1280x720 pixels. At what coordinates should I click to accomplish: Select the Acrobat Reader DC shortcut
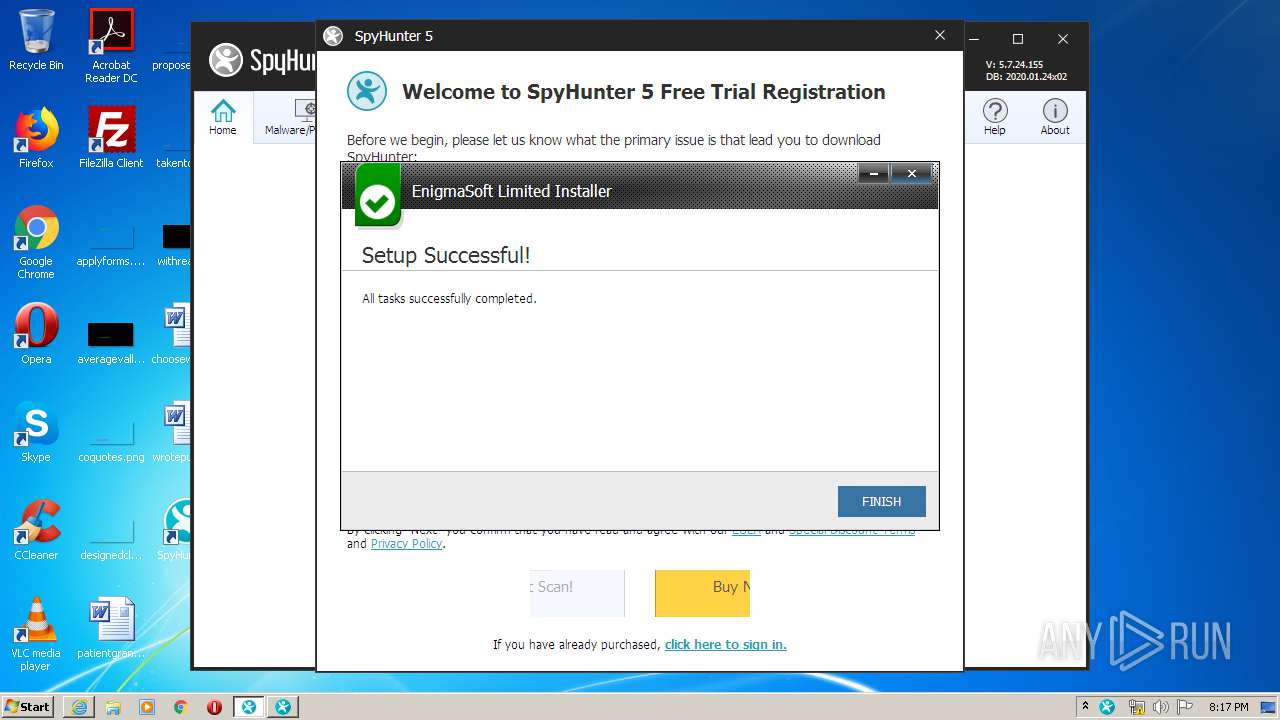pos(112,46)
